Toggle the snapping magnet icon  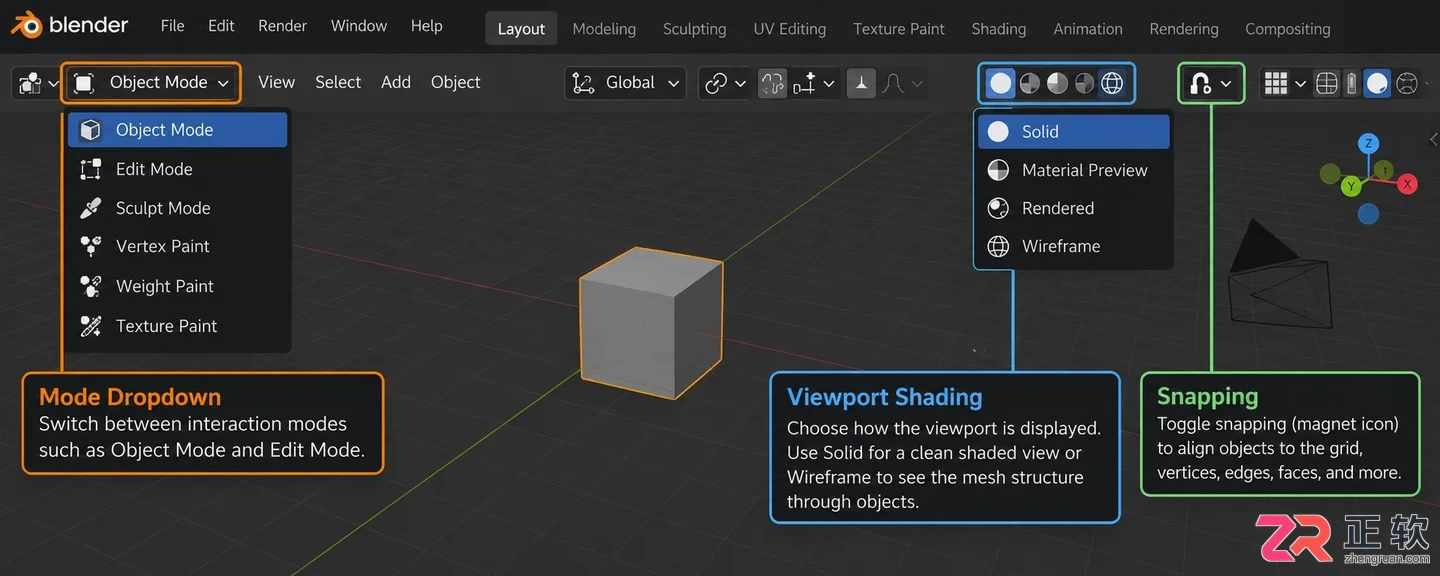click(1201, 84)
